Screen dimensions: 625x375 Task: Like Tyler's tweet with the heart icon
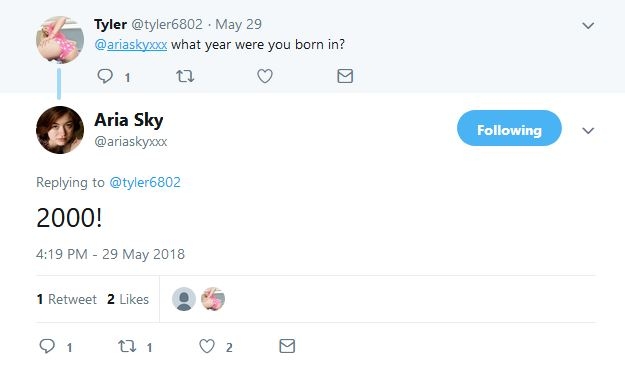(x=265, y=76)
